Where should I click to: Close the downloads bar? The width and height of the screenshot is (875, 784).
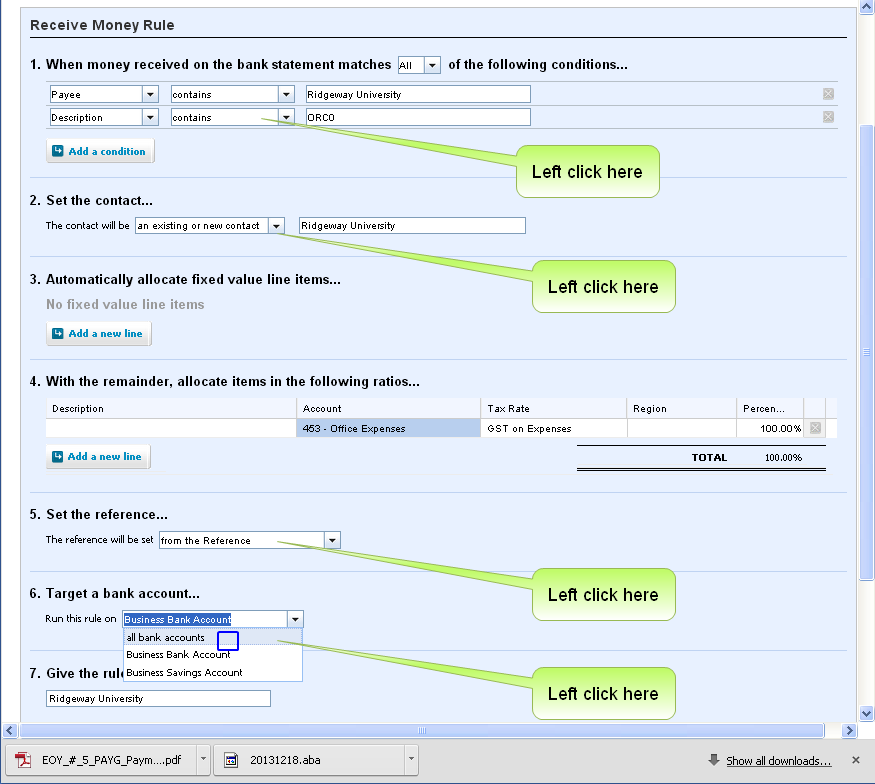(855, 760)
